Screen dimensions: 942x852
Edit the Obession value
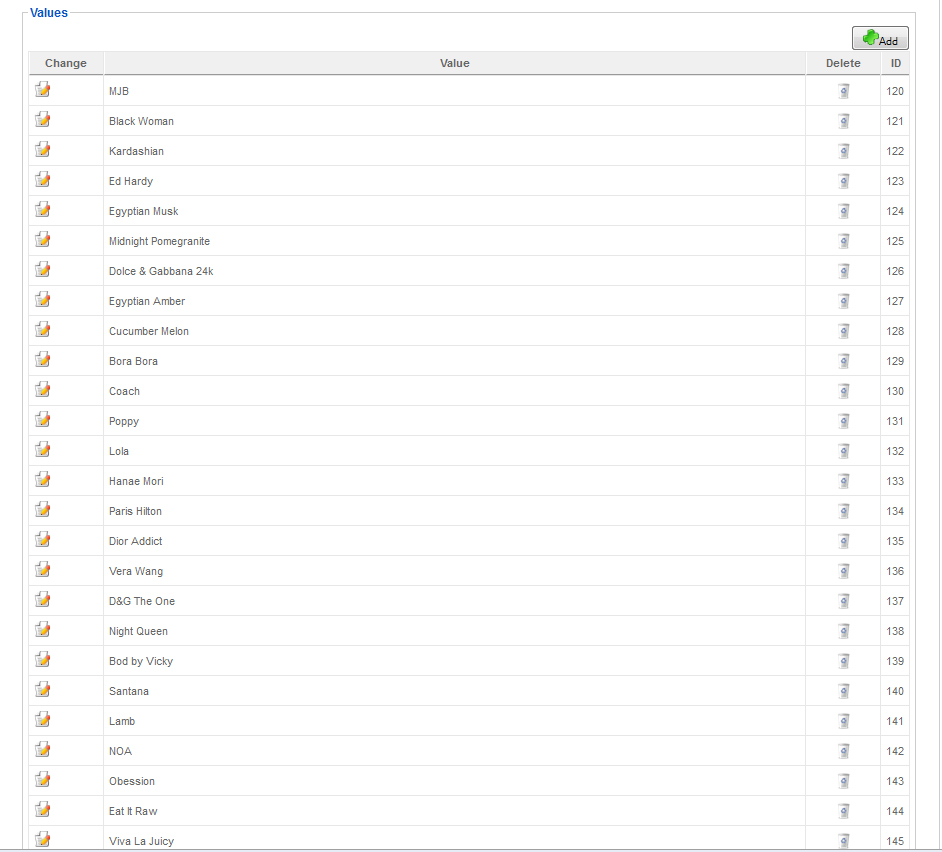43,780
